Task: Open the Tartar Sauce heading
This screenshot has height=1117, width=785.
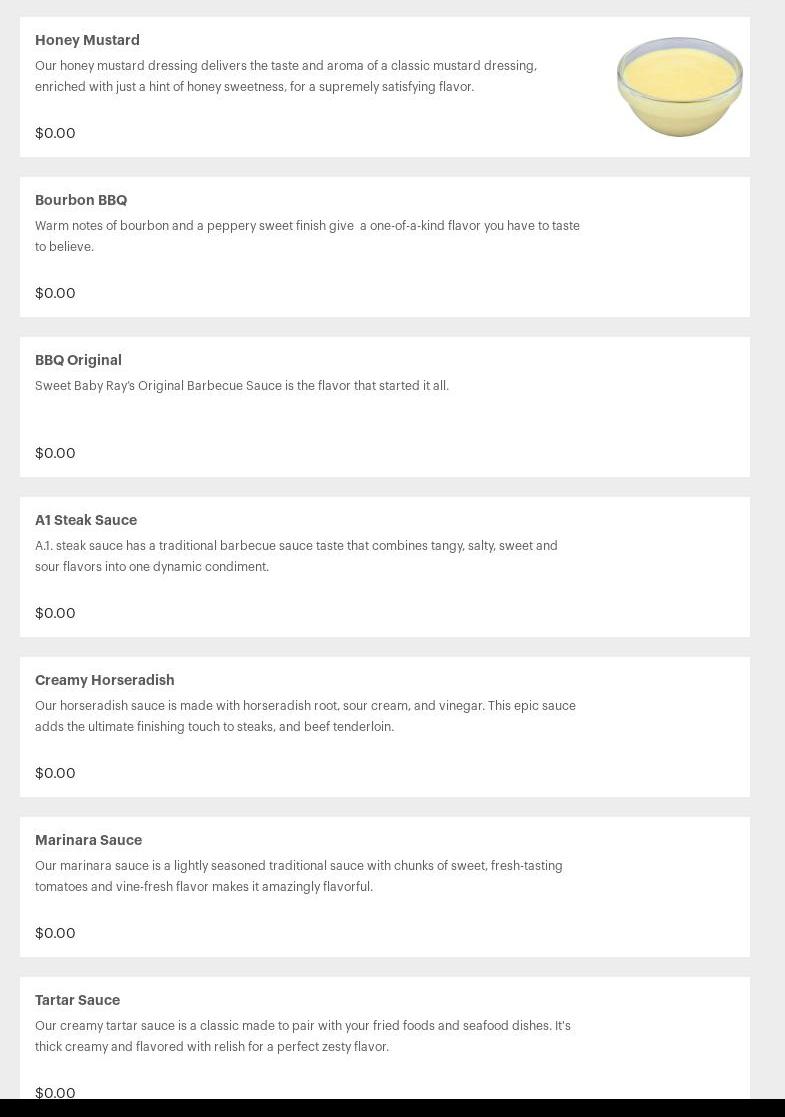Action: [77, 1000]
